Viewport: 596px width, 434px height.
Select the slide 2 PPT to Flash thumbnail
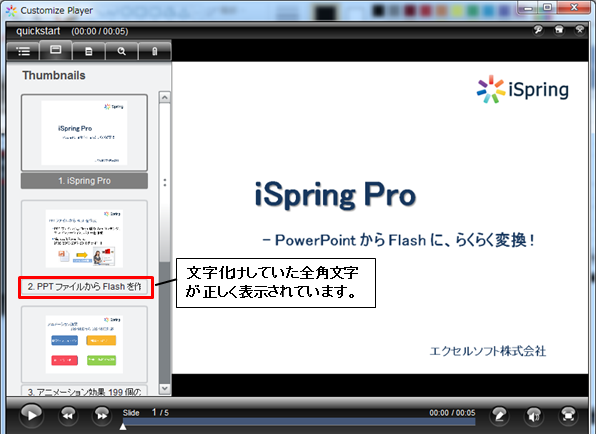[x=84, y=238]
